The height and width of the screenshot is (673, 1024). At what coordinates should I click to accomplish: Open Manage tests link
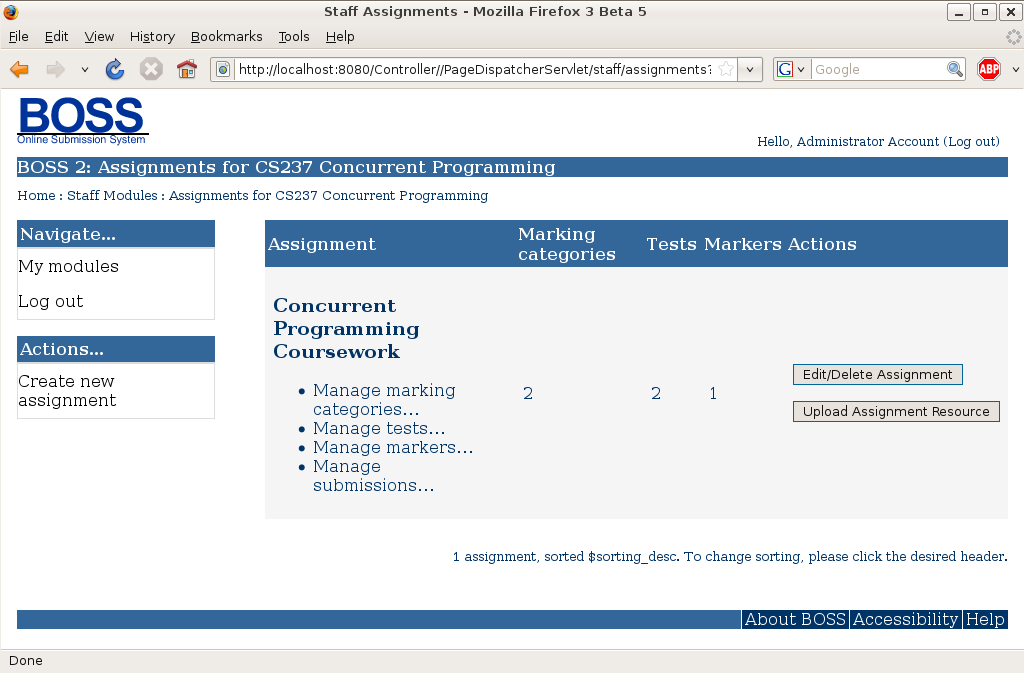point(379,428)
